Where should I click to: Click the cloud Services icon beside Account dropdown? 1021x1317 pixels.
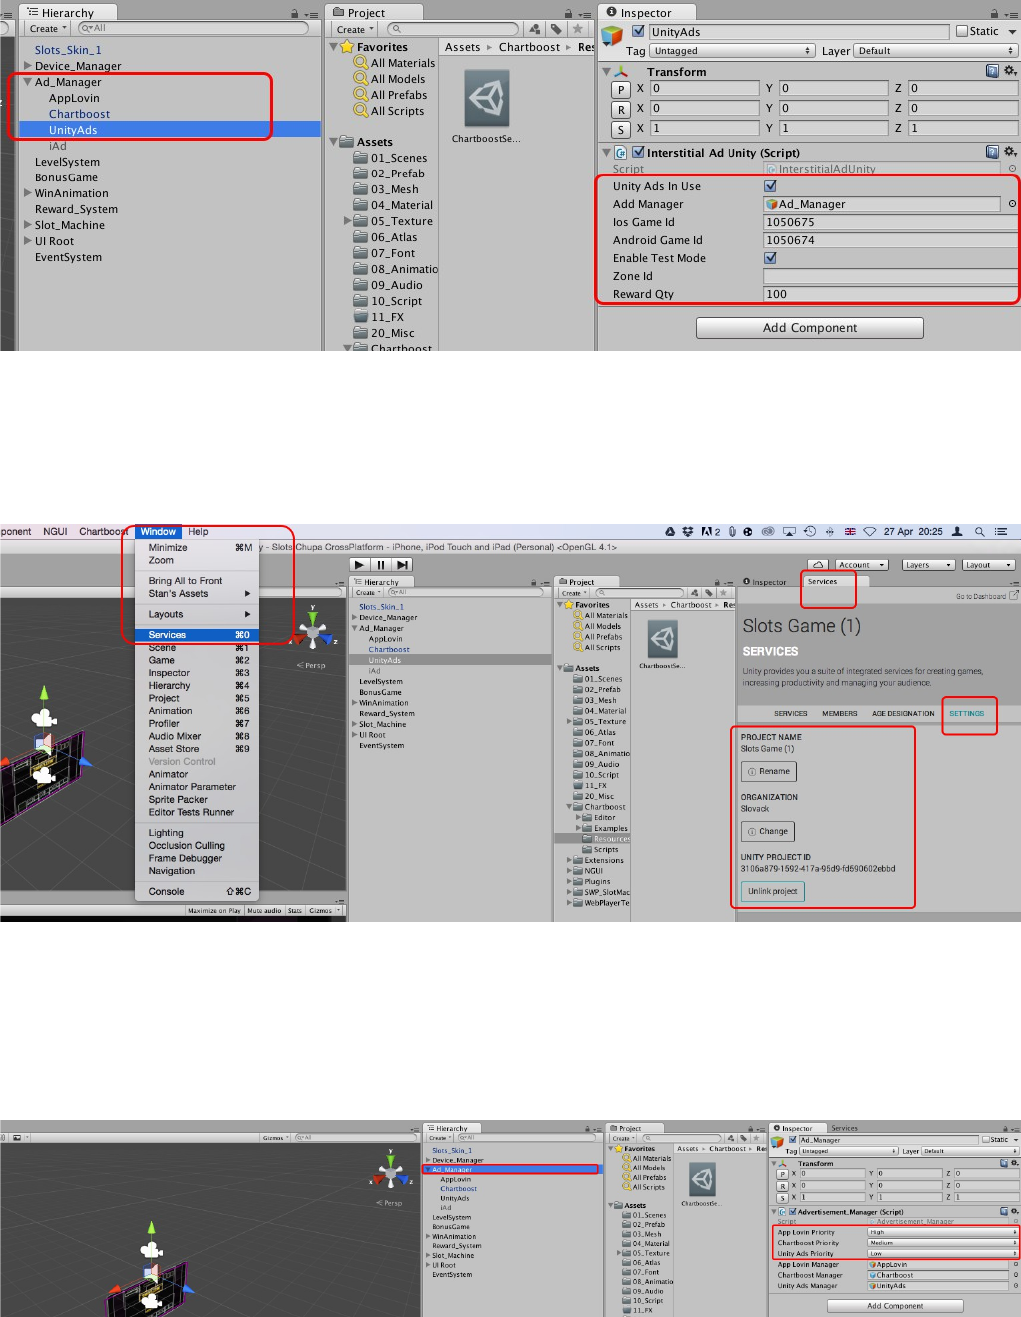818,565
